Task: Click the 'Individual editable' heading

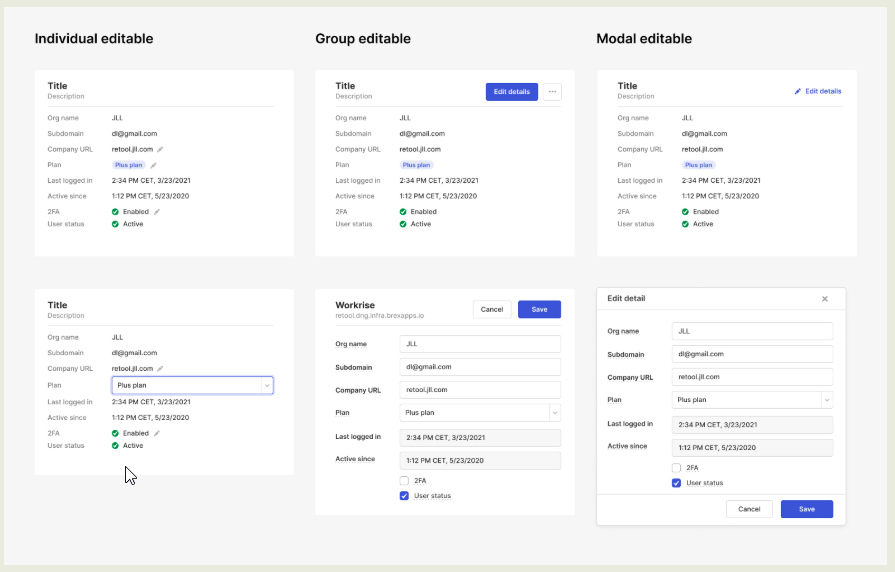Action: [94, 39]
